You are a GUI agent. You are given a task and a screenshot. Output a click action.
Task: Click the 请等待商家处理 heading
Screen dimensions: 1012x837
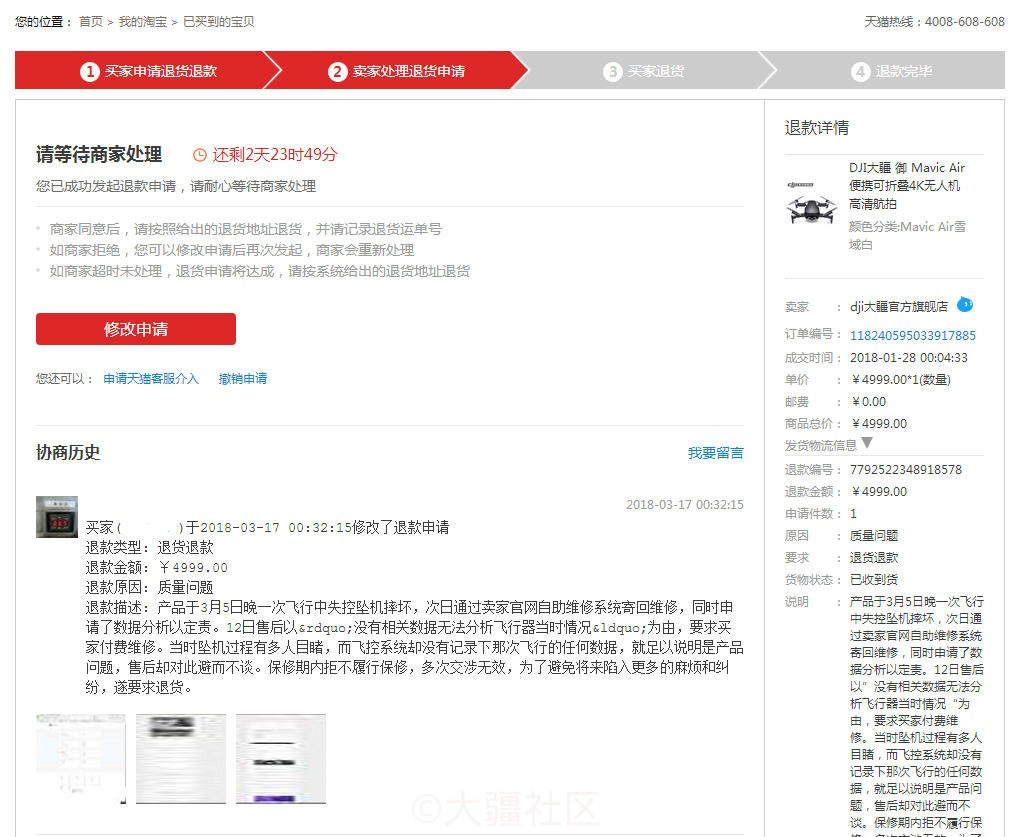pos(99,155)
